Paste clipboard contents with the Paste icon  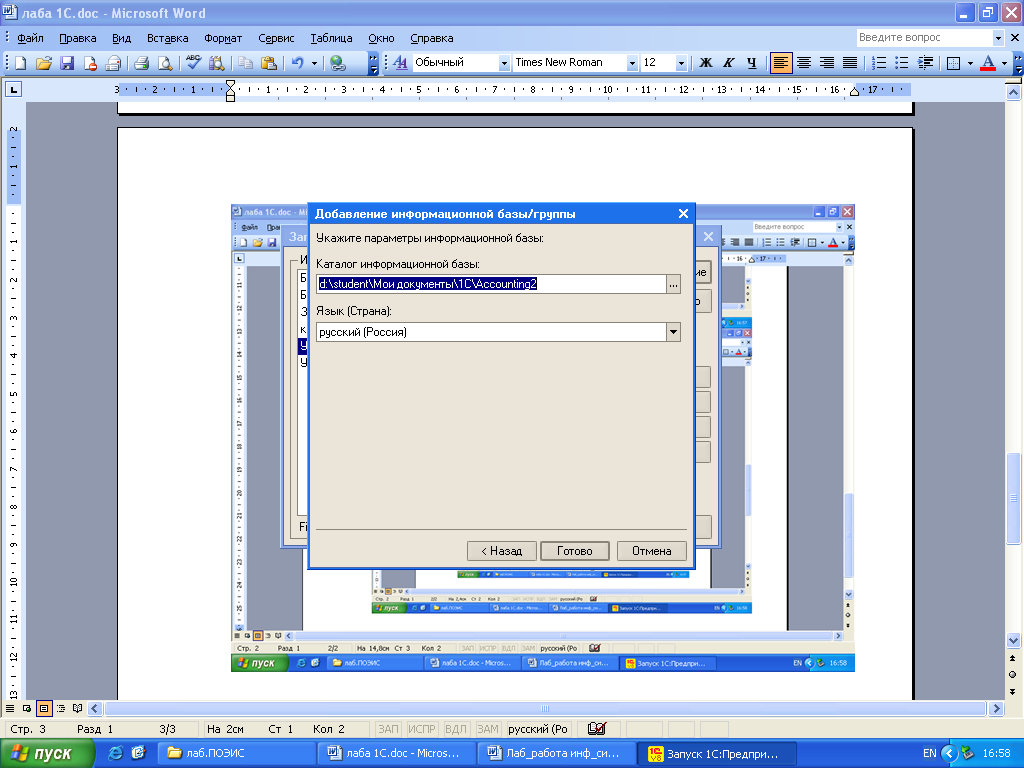(268, 63)
